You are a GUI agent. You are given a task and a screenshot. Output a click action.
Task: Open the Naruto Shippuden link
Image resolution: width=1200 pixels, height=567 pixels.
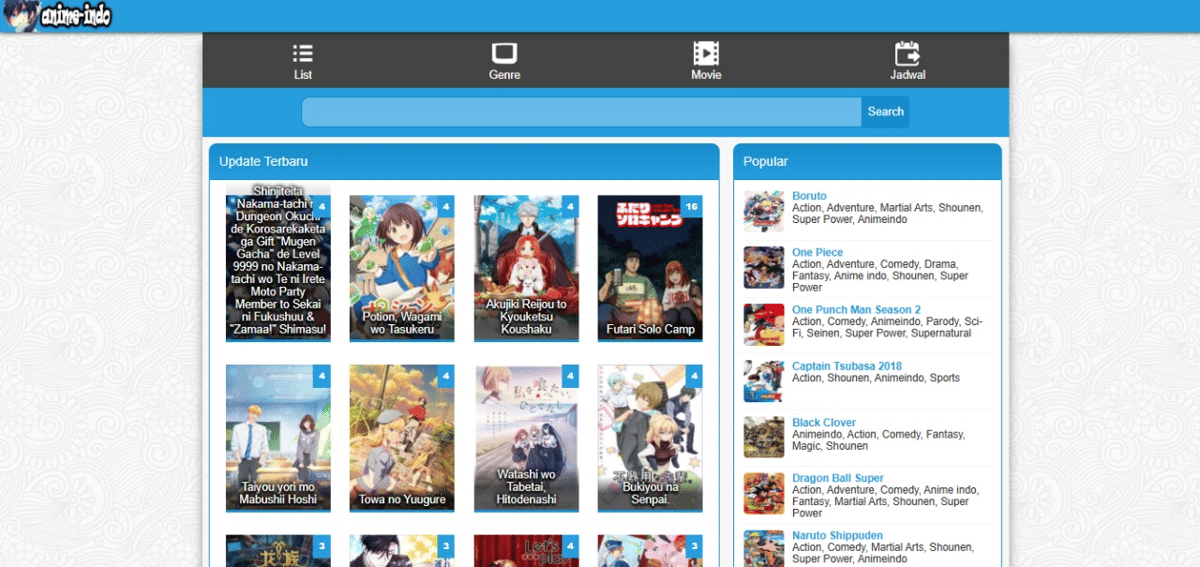click(x=838, y=535)
